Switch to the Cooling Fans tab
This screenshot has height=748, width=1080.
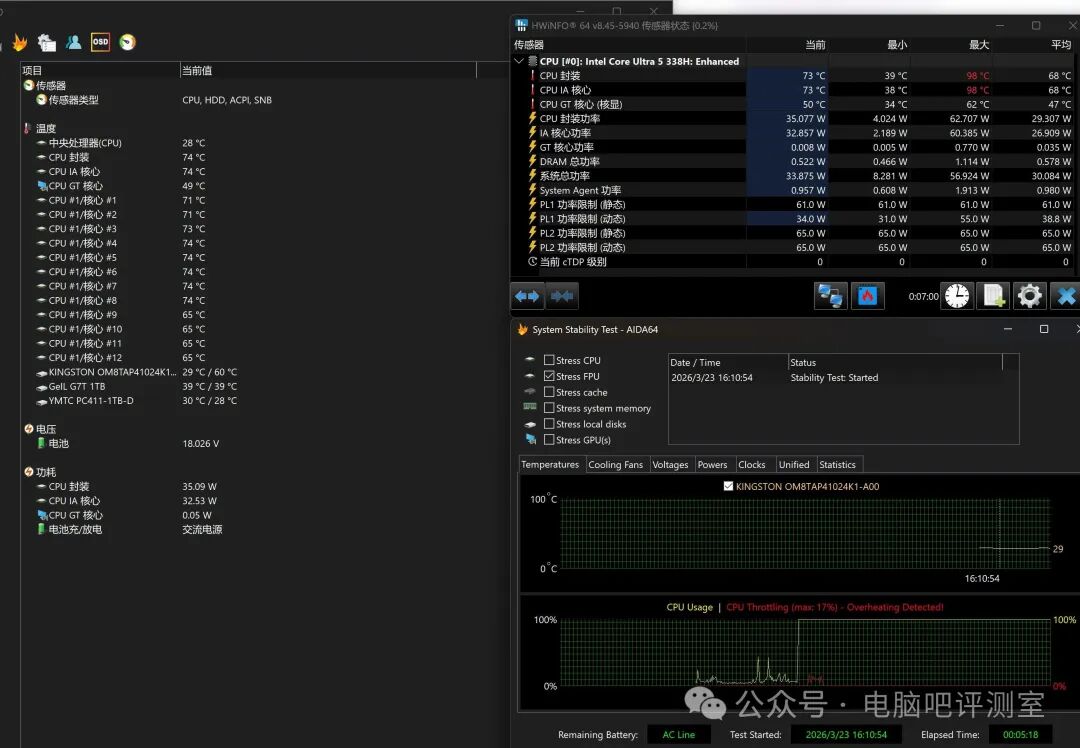pos(616,465)
